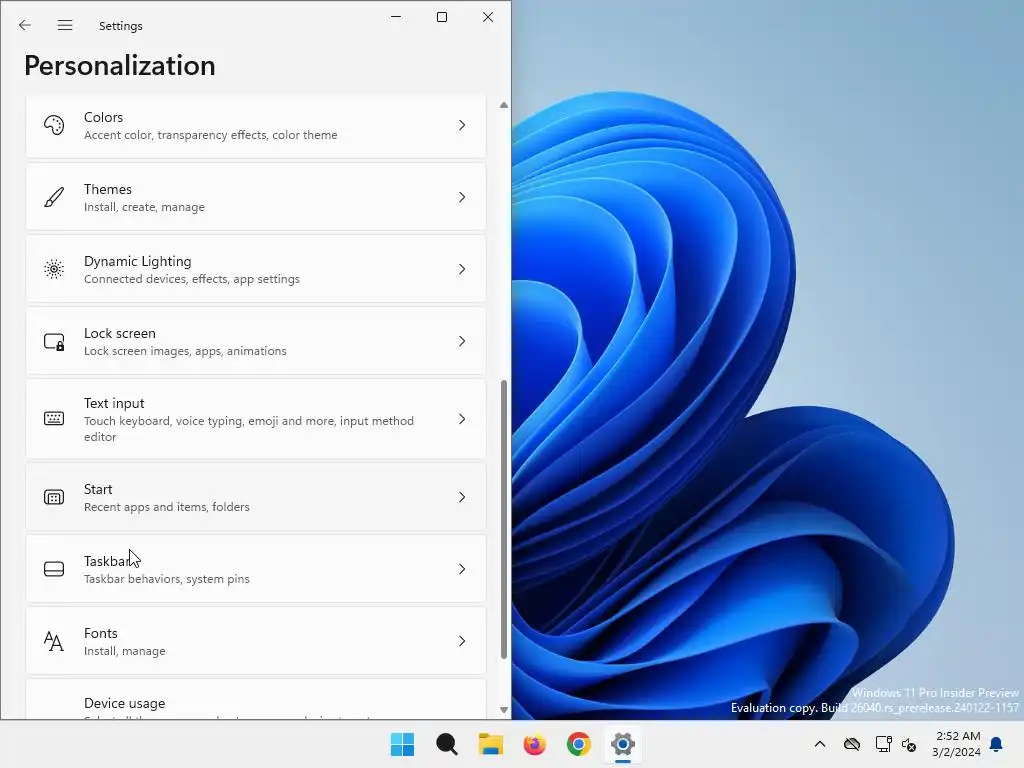Open the Colors page via its title

coord(103,117)
